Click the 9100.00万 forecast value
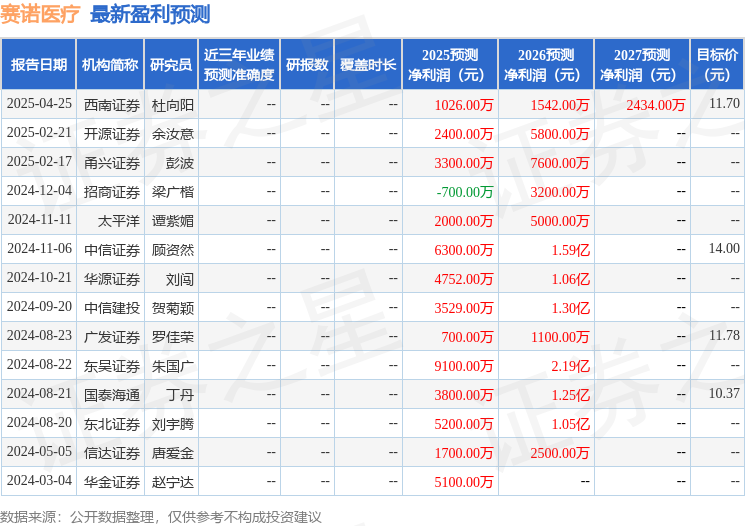The image size is (745, 526). [463, 366]
